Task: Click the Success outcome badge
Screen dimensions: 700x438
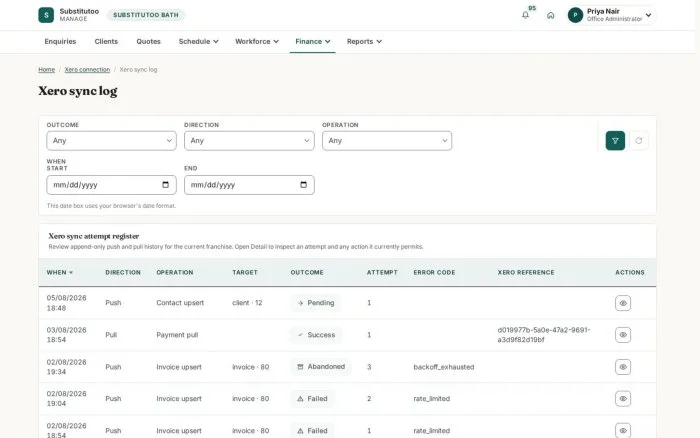Action: (x=316, y=335)
